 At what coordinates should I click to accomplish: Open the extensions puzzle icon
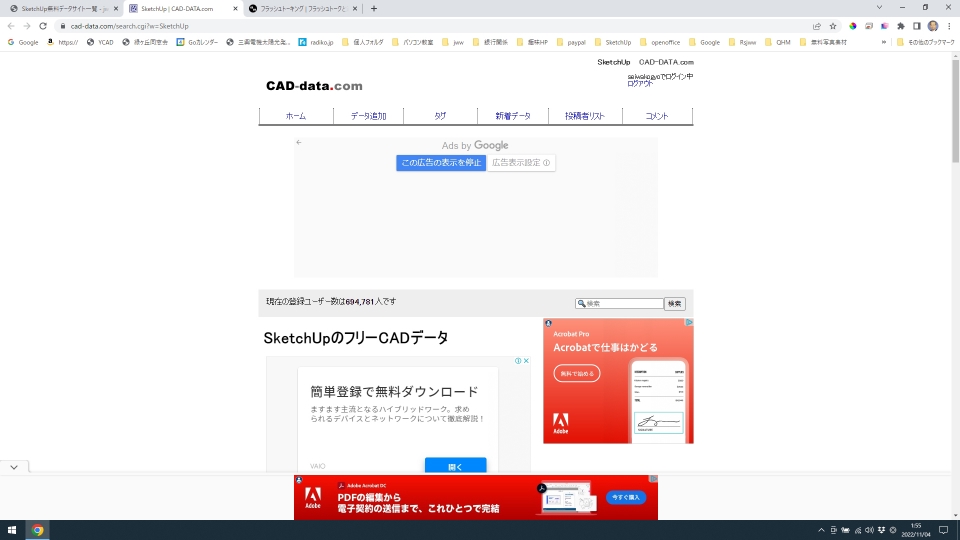click(901, 26)
